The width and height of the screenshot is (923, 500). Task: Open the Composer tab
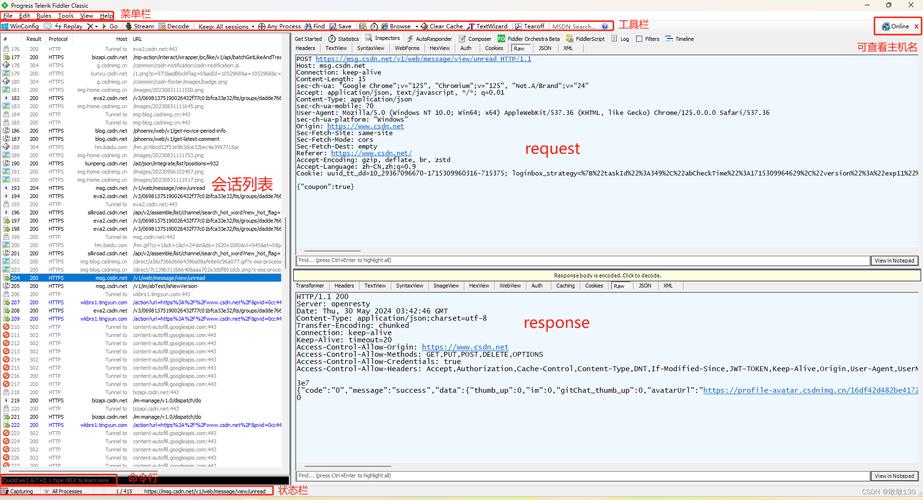click(x=475, y=39)
